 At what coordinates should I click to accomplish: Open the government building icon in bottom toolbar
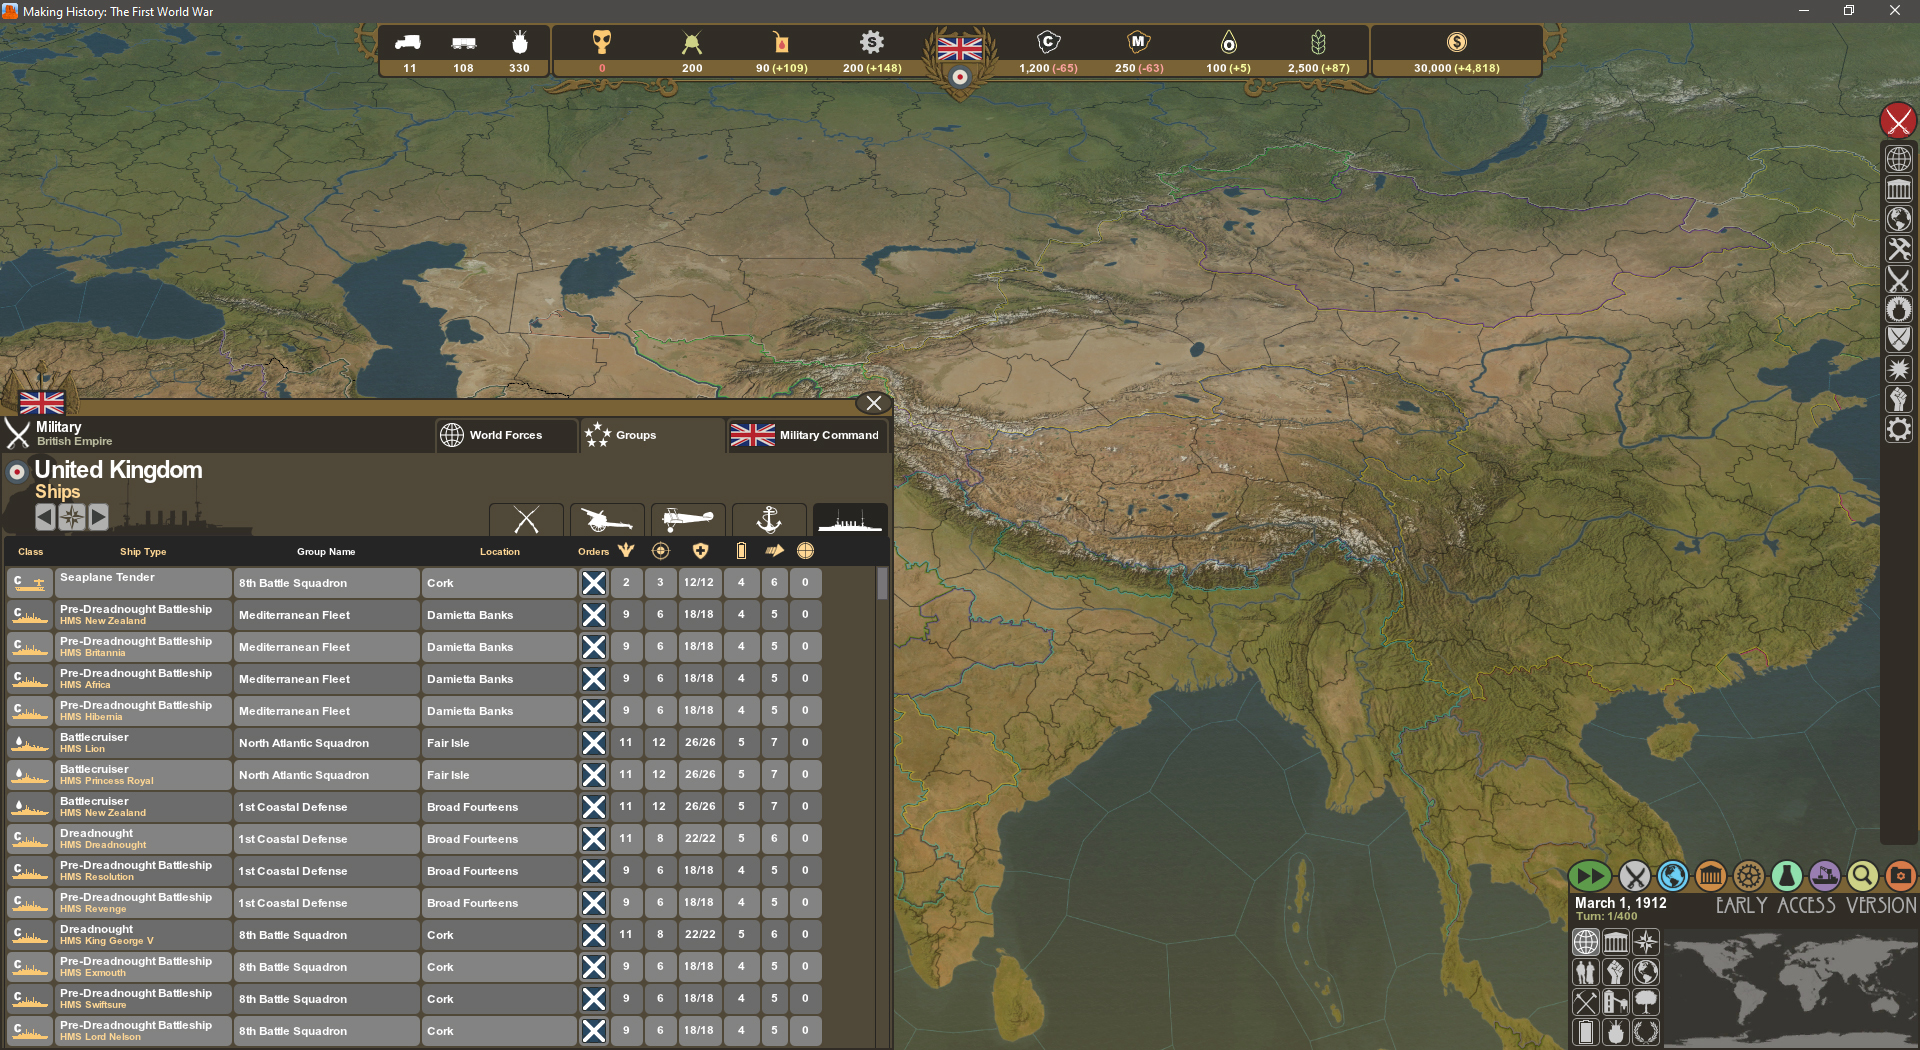tap(1711, 877)
